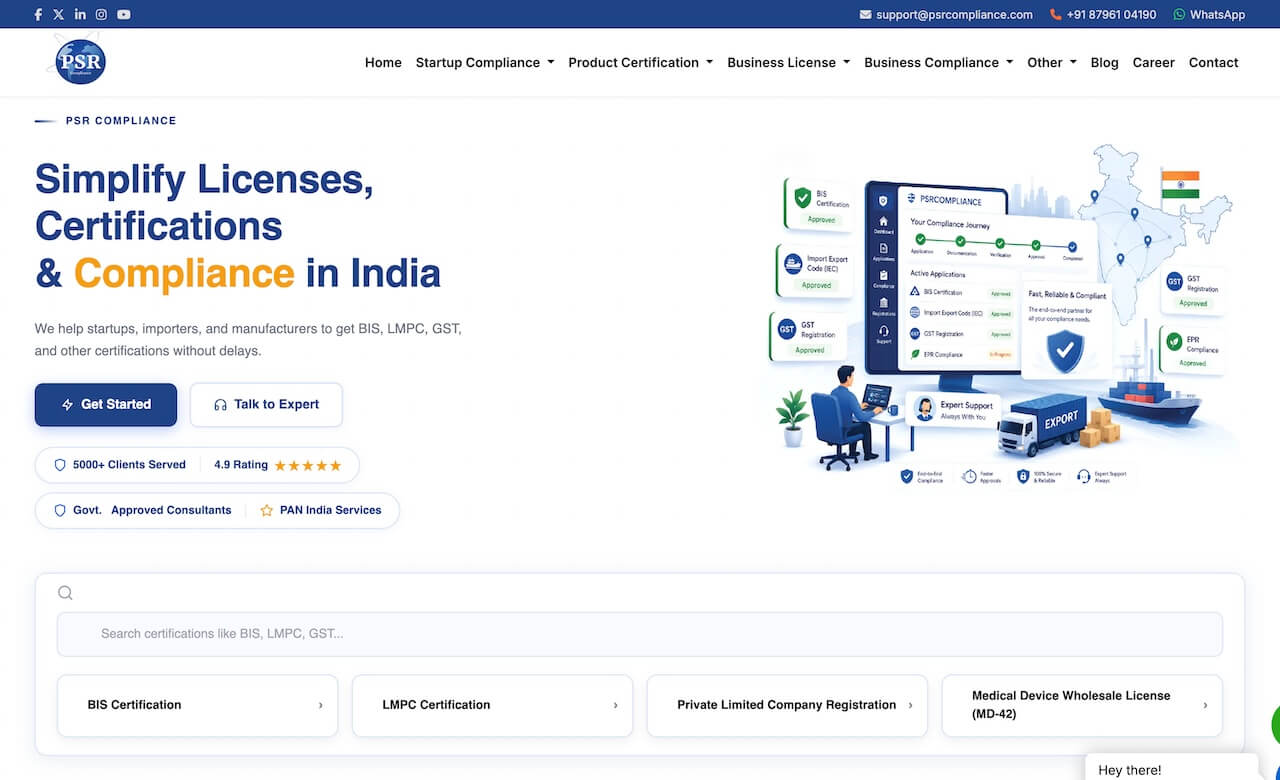Open the Blog page
Viewport: 1280px width, 780px height.
1105,62
